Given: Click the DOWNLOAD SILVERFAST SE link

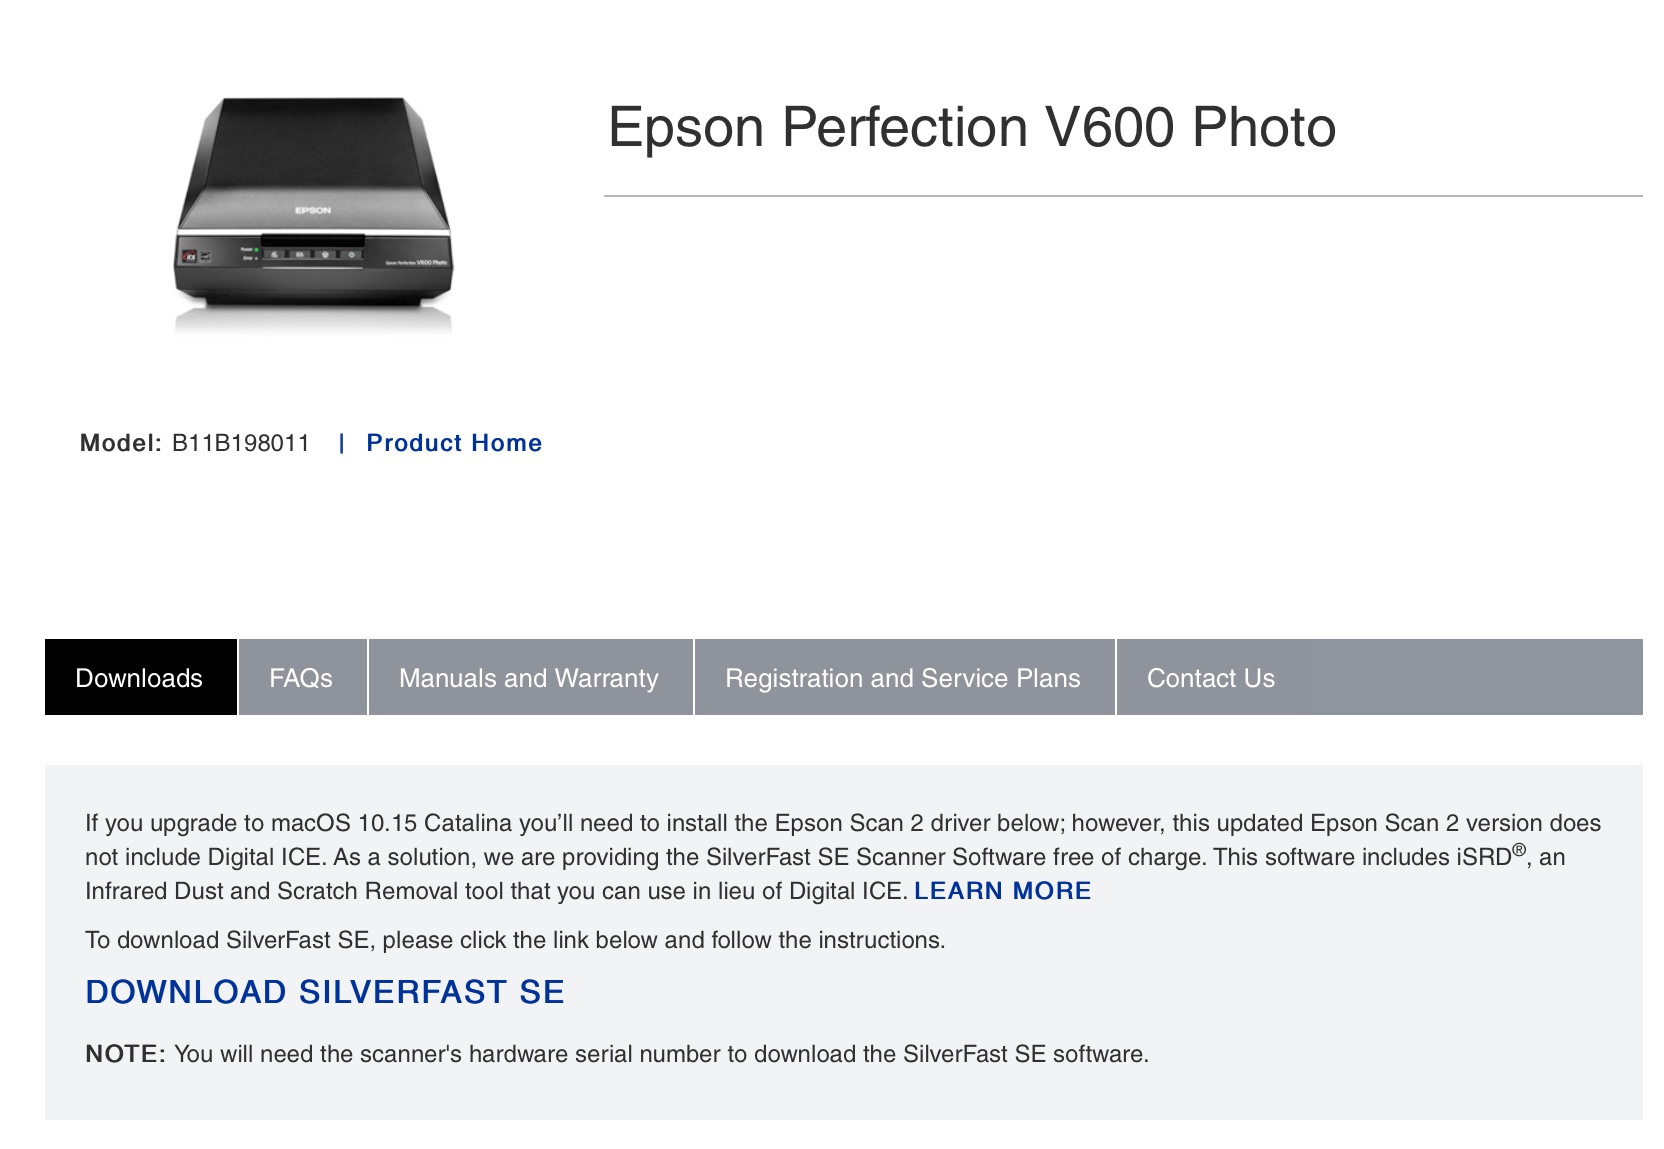Looking at the screenshot, I should [x=325, y=992].
